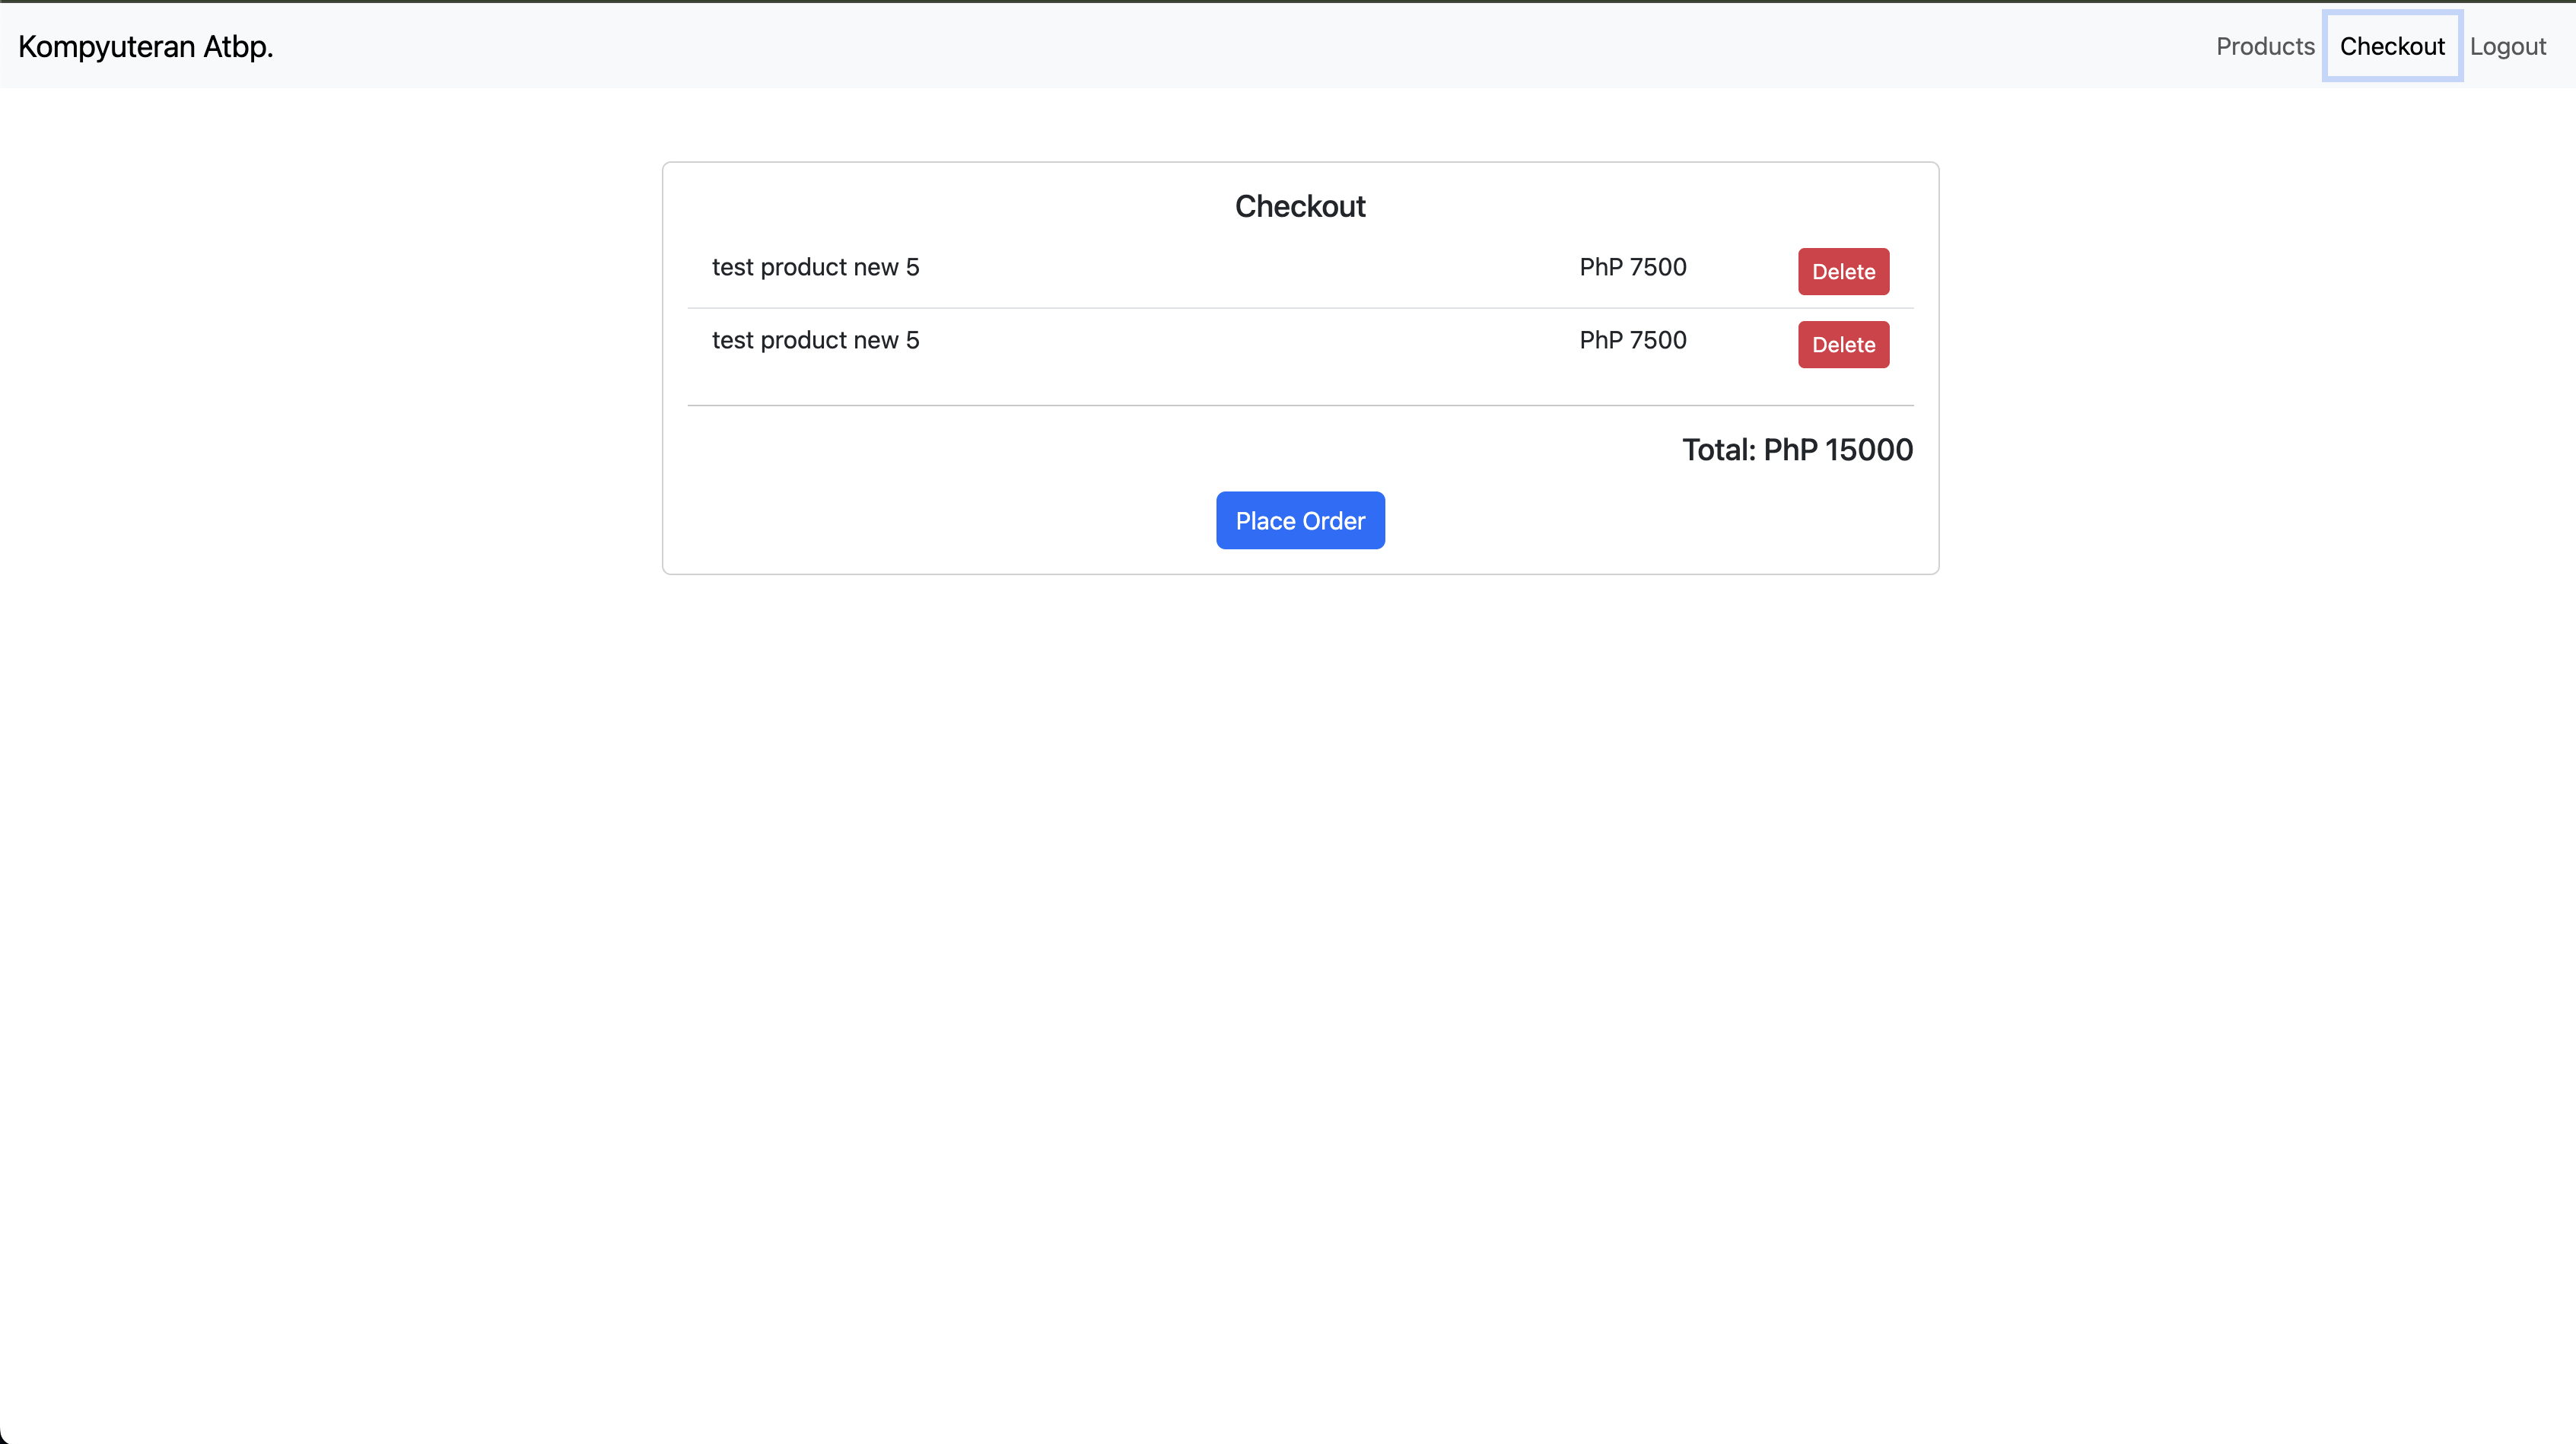
Task: Select the second product name text
Action: click(815, 339)
